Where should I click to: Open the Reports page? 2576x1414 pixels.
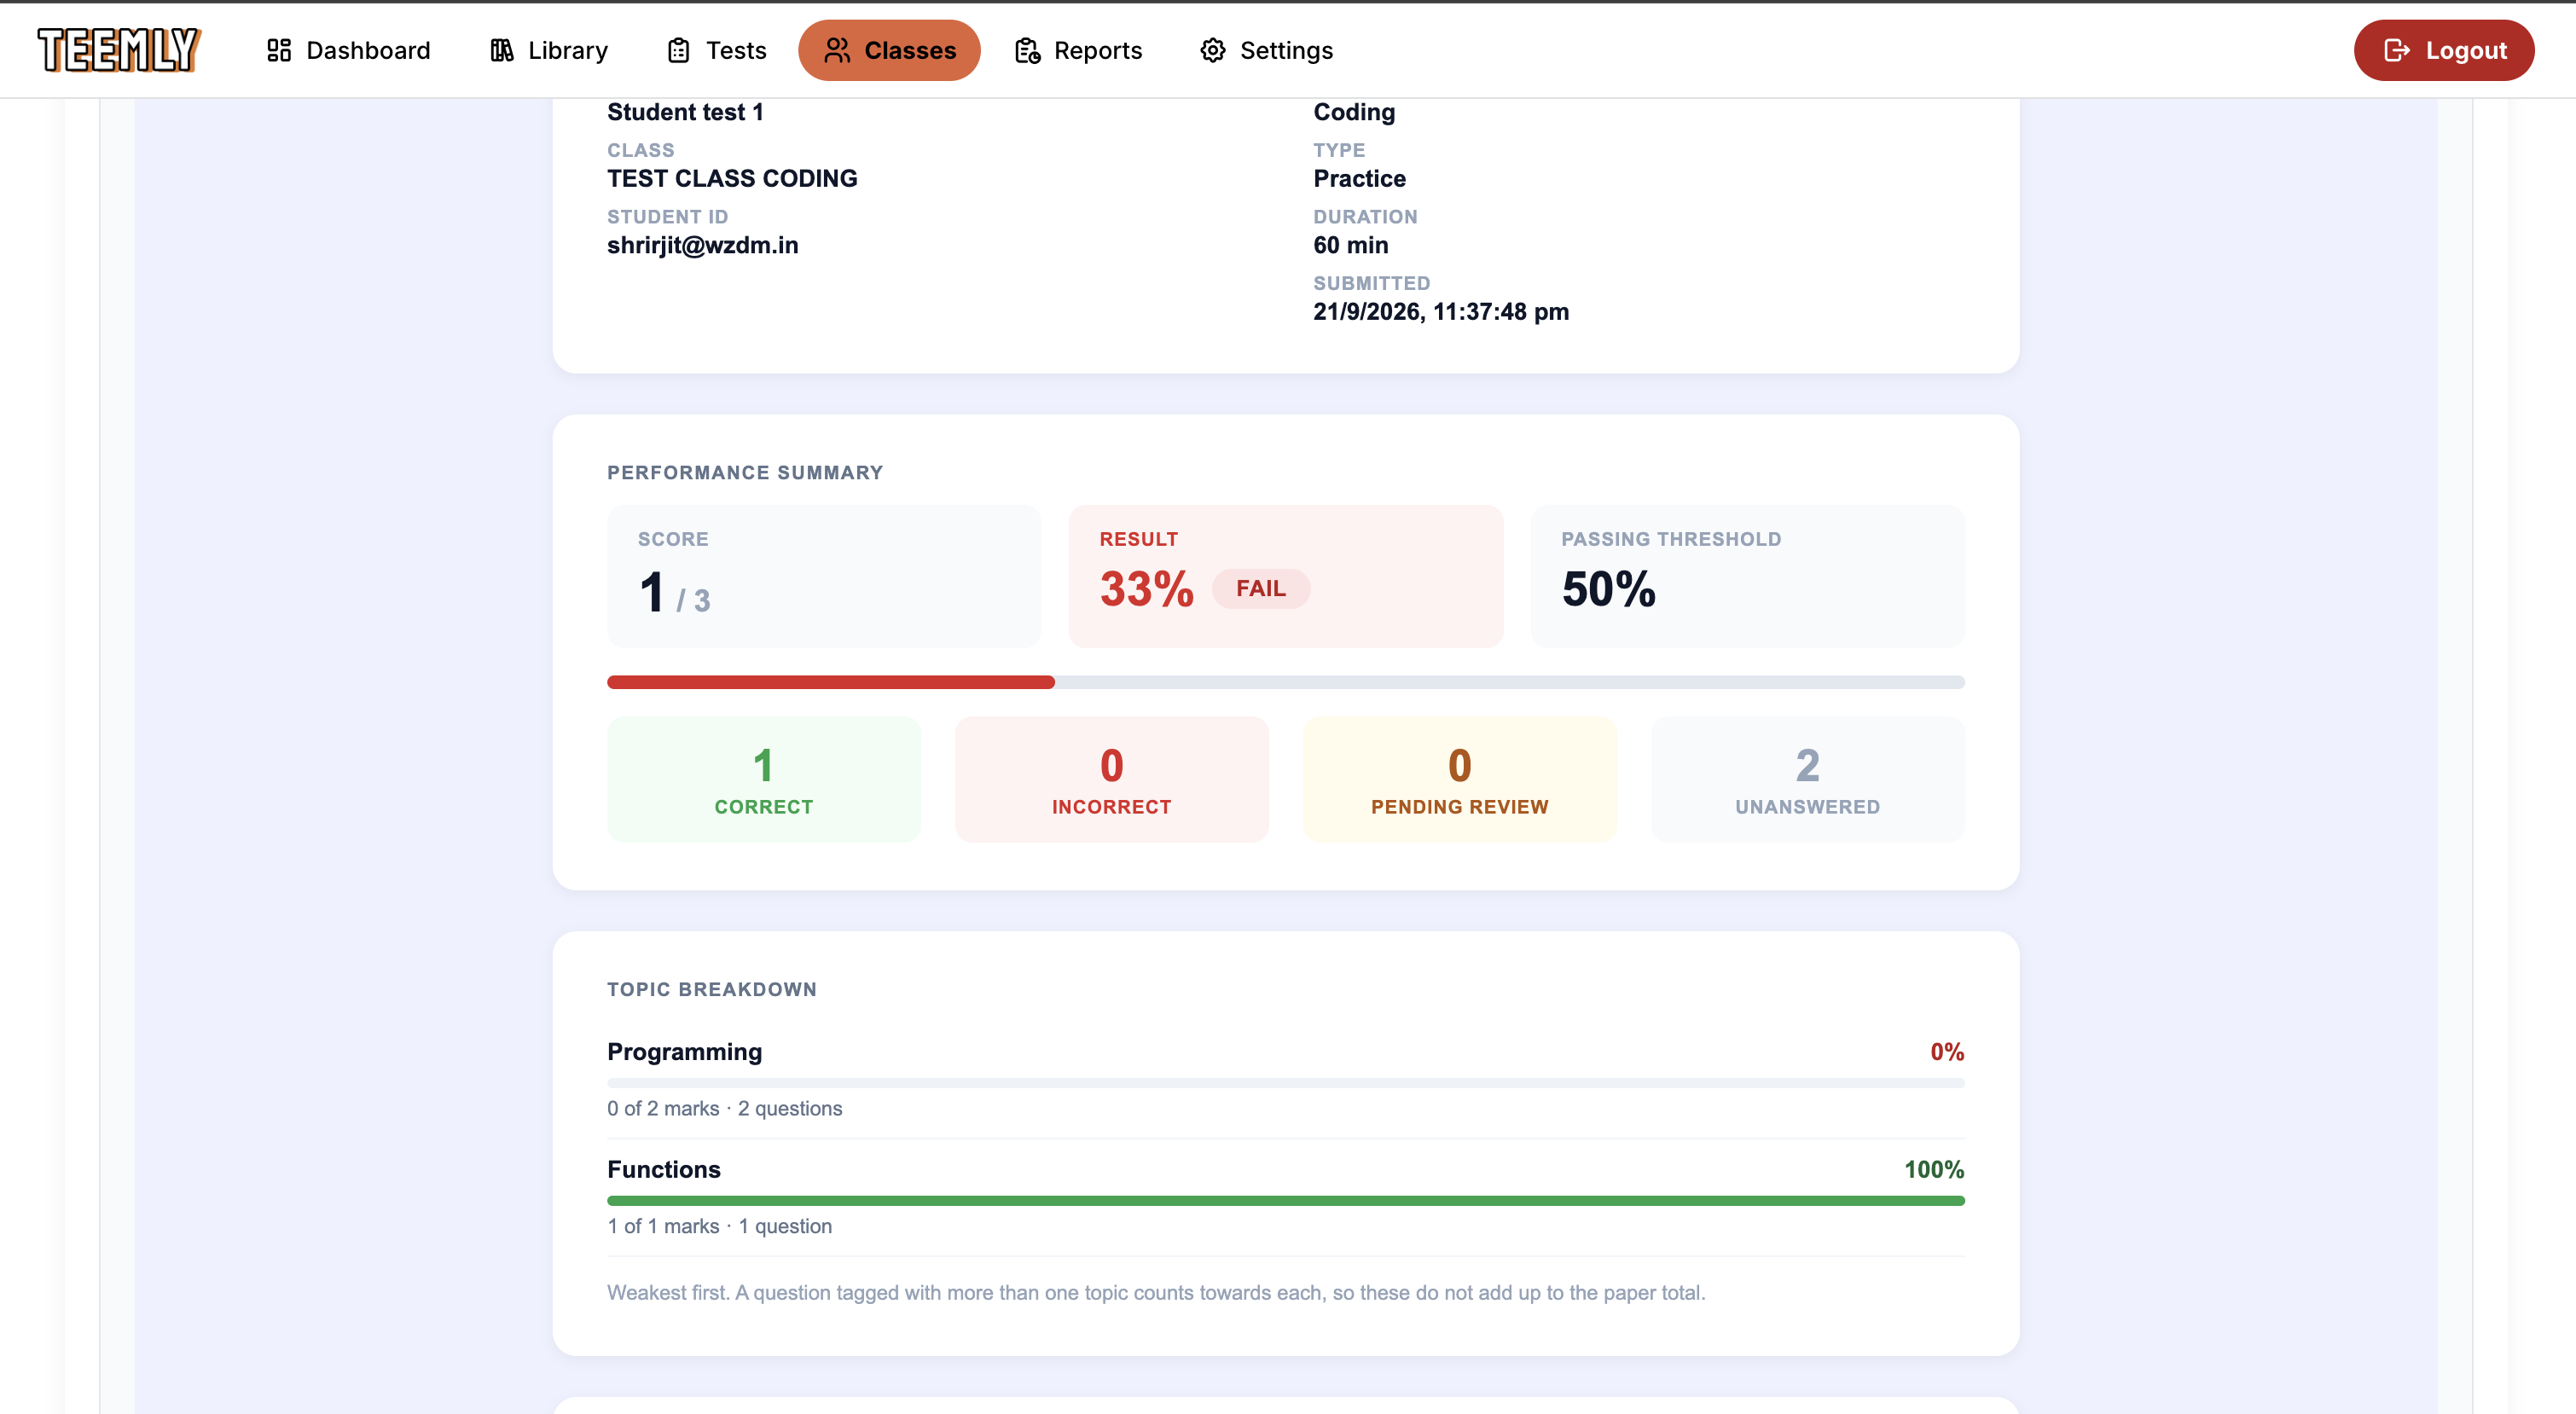1078,50
